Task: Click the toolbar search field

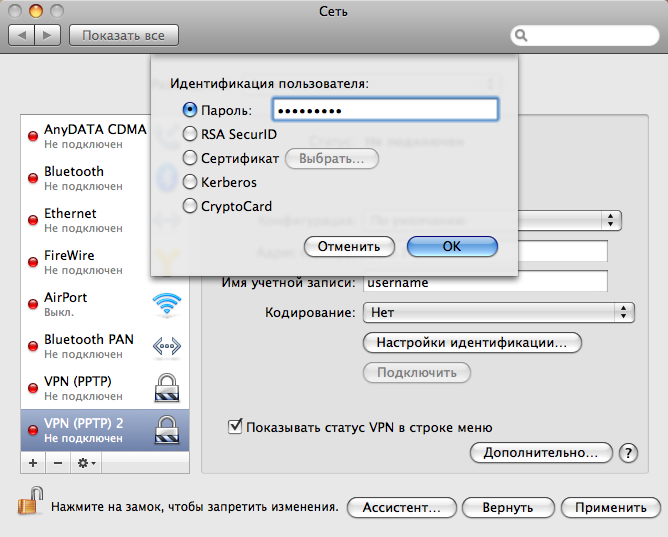Action: (x=584, y=35)
